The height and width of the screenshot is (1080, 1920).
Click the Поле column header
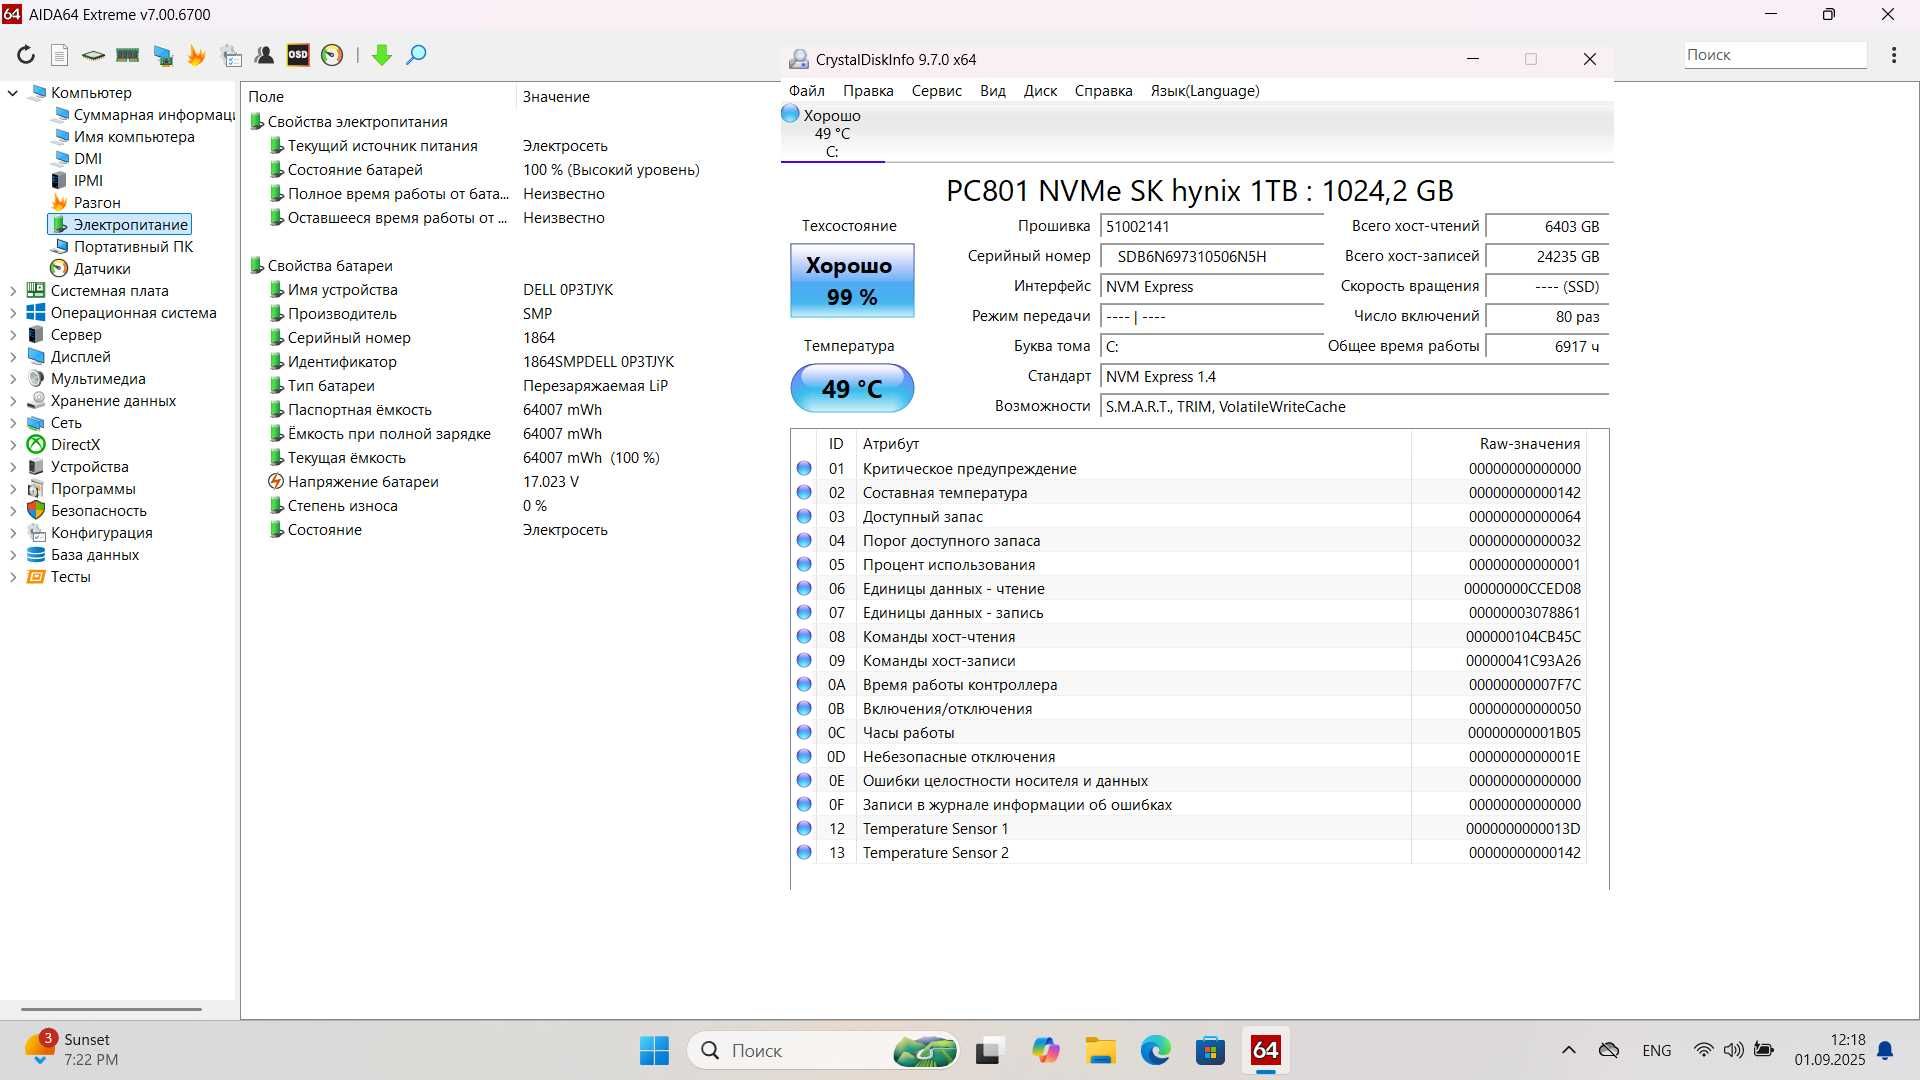point(379,97)
